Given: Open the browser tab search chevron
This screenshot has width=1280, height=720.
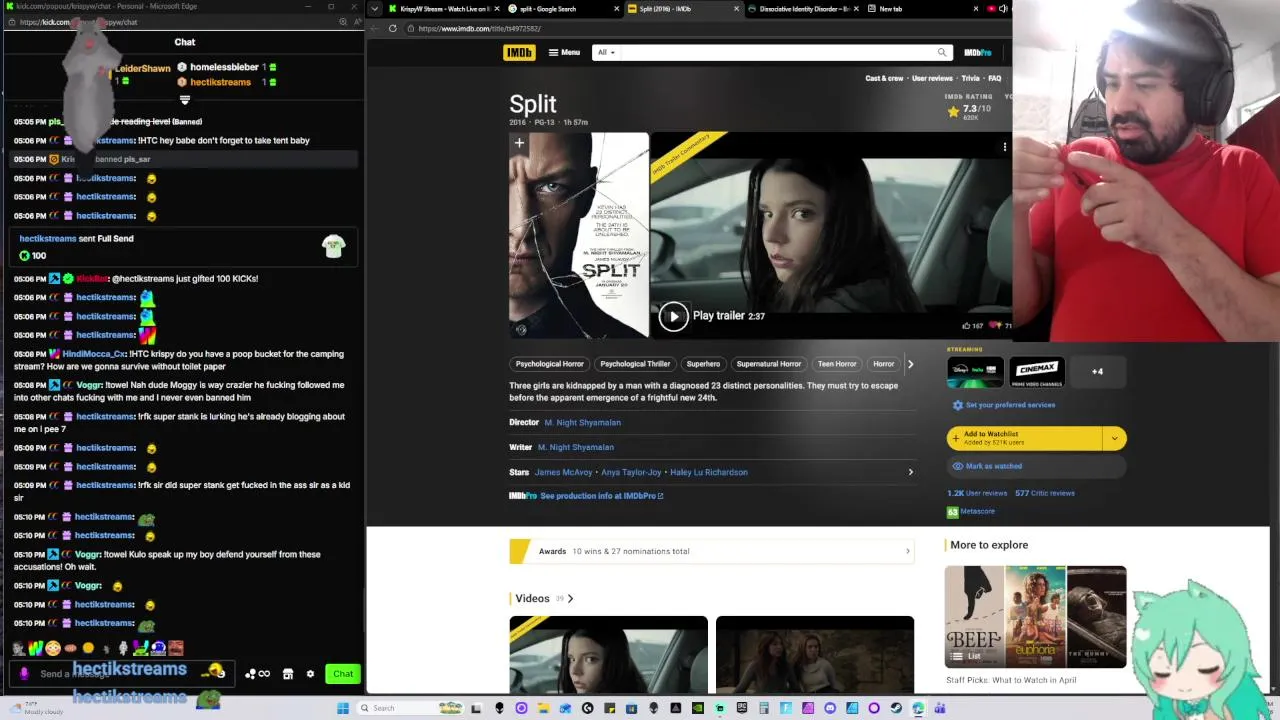Looking at the screenshot, I should point(375,9).
